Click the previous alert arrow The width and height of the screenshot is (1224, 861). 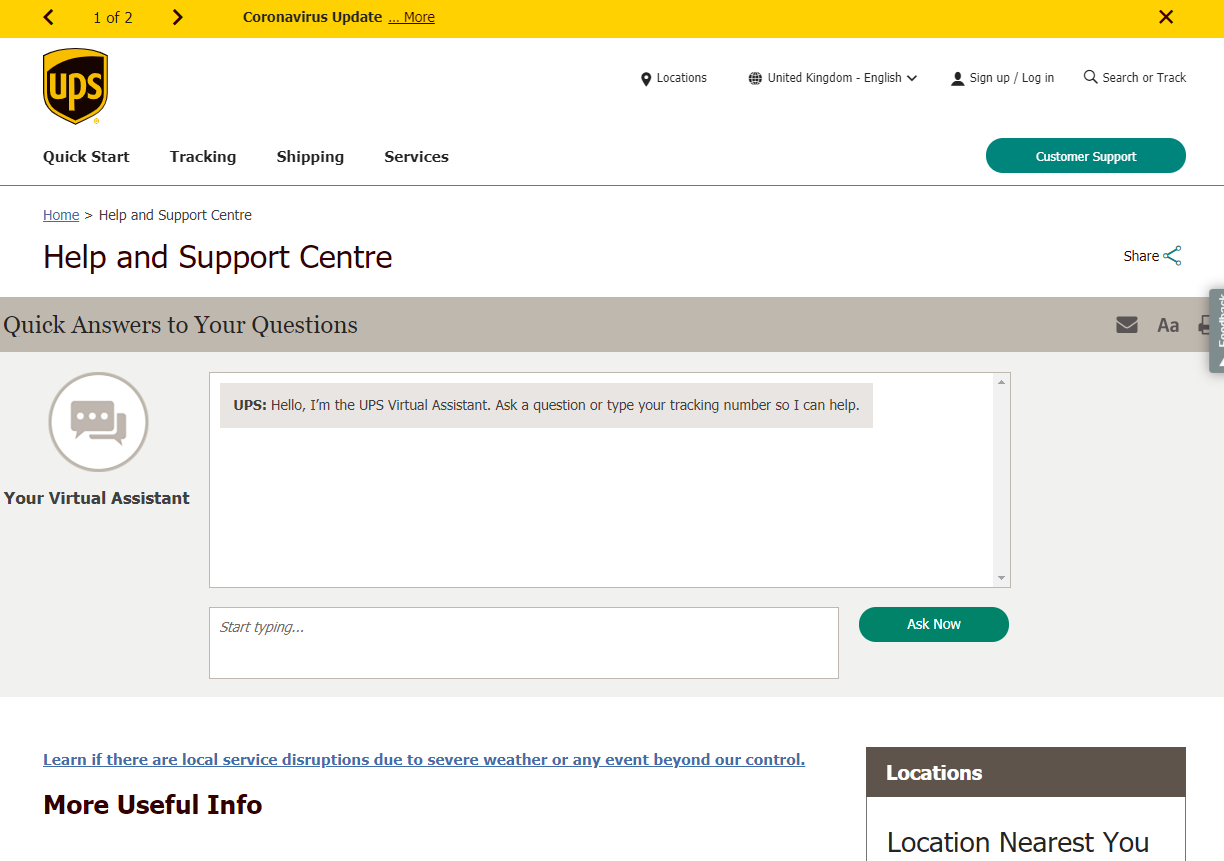(x=49, y=17)
